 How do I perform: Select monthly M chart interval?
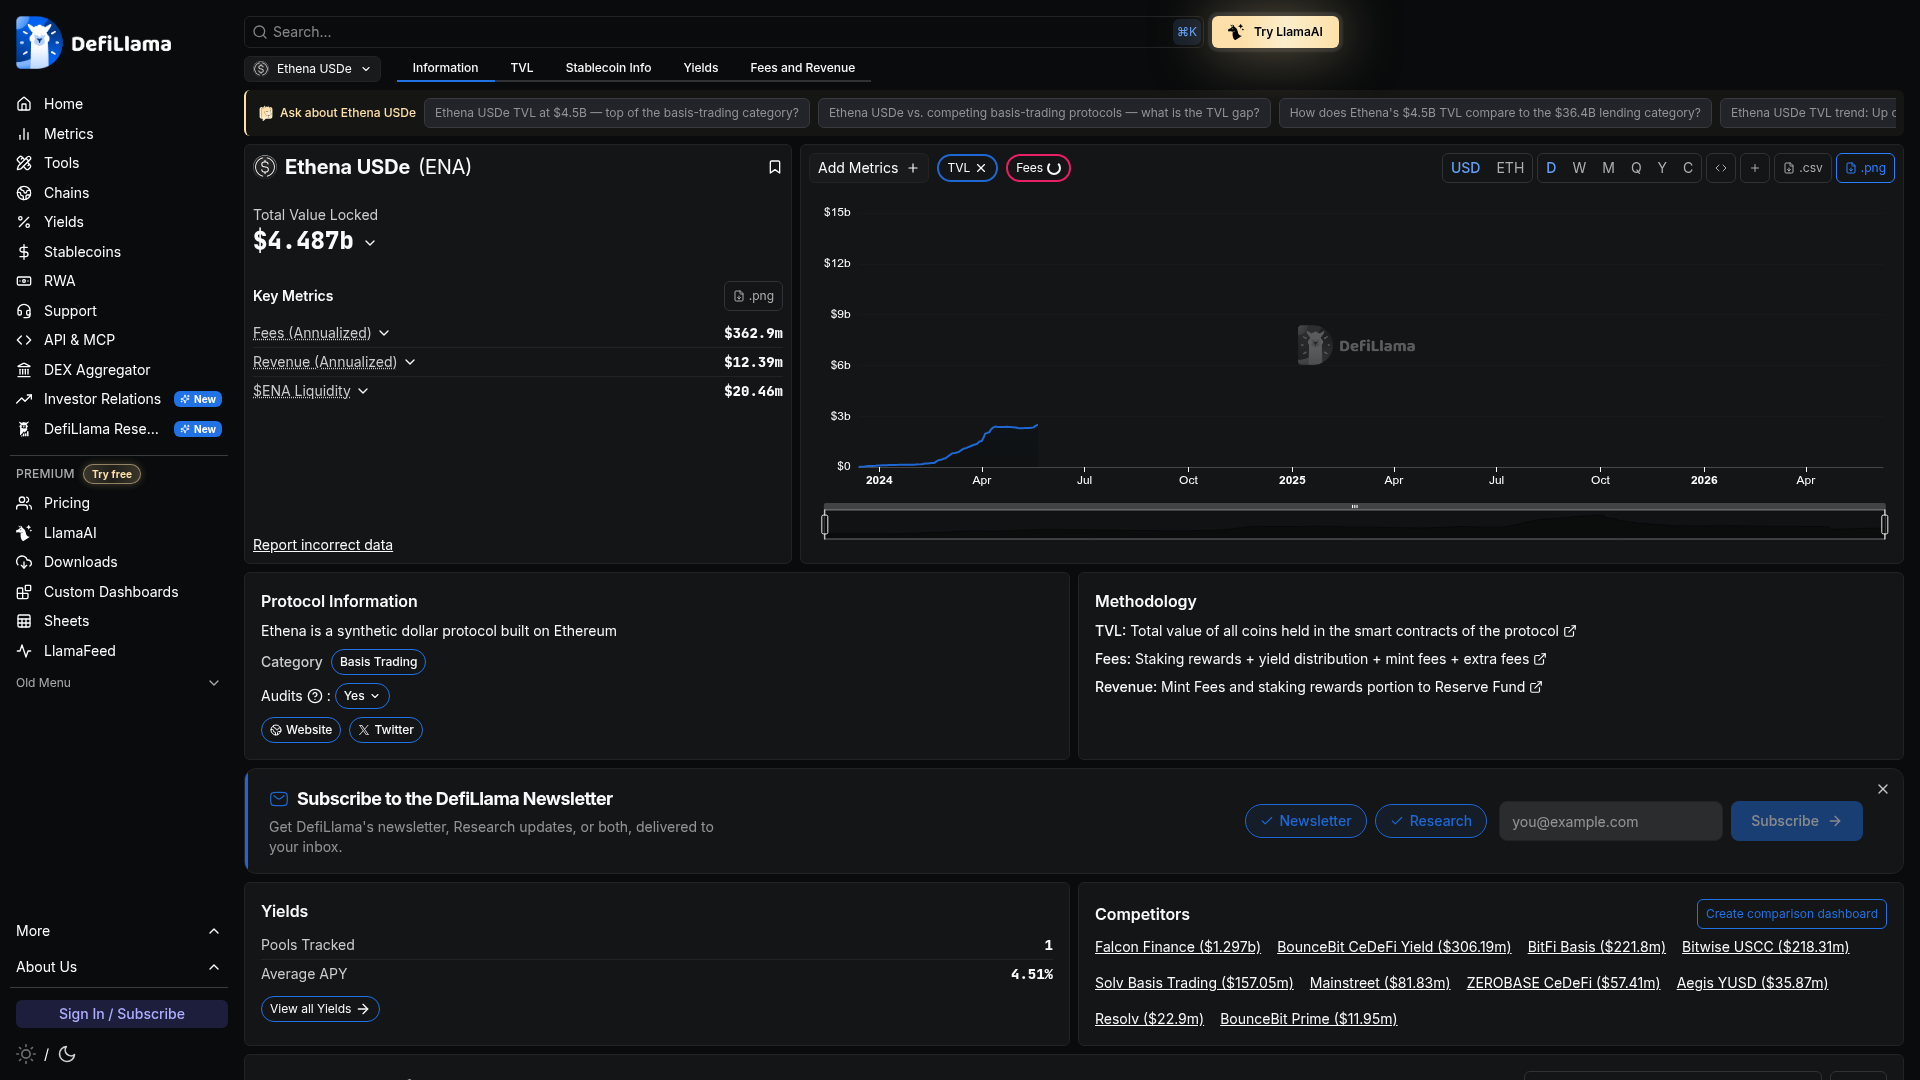click(1608, 168)
